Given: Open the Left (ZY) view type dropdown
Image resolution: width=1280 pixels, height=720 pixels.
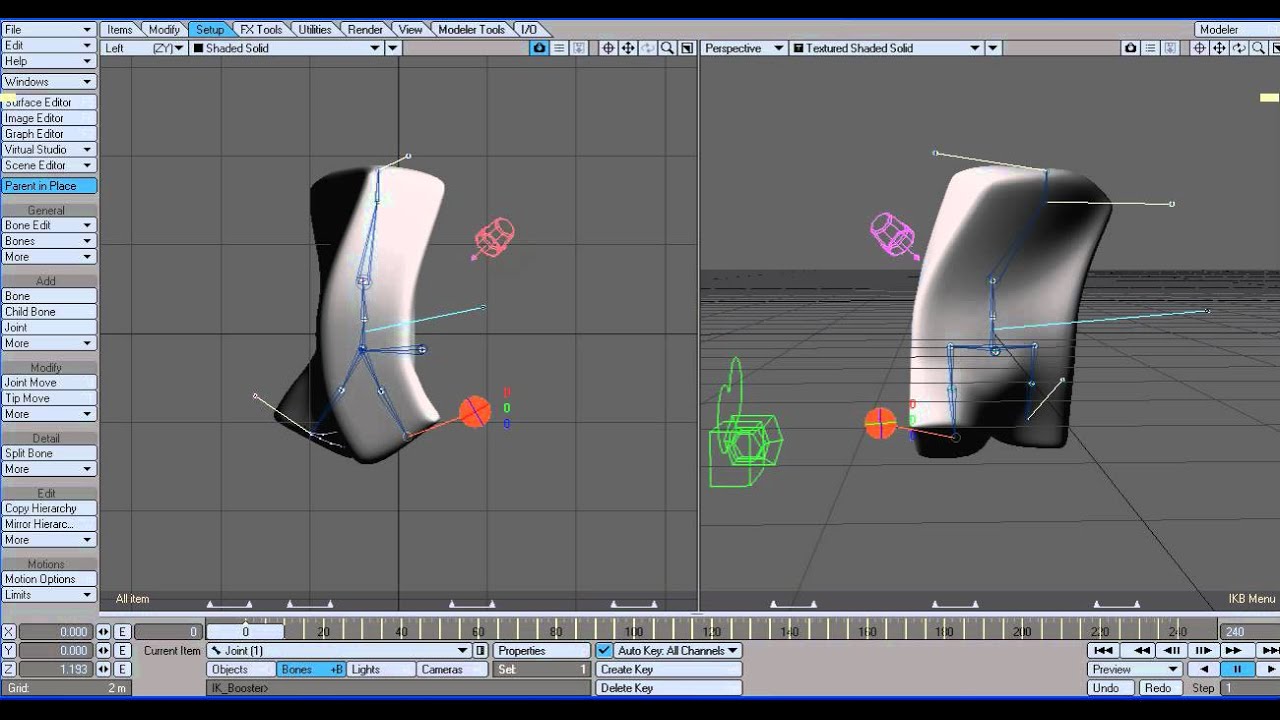Looking at the screenshot, I should tap(145, 48).
